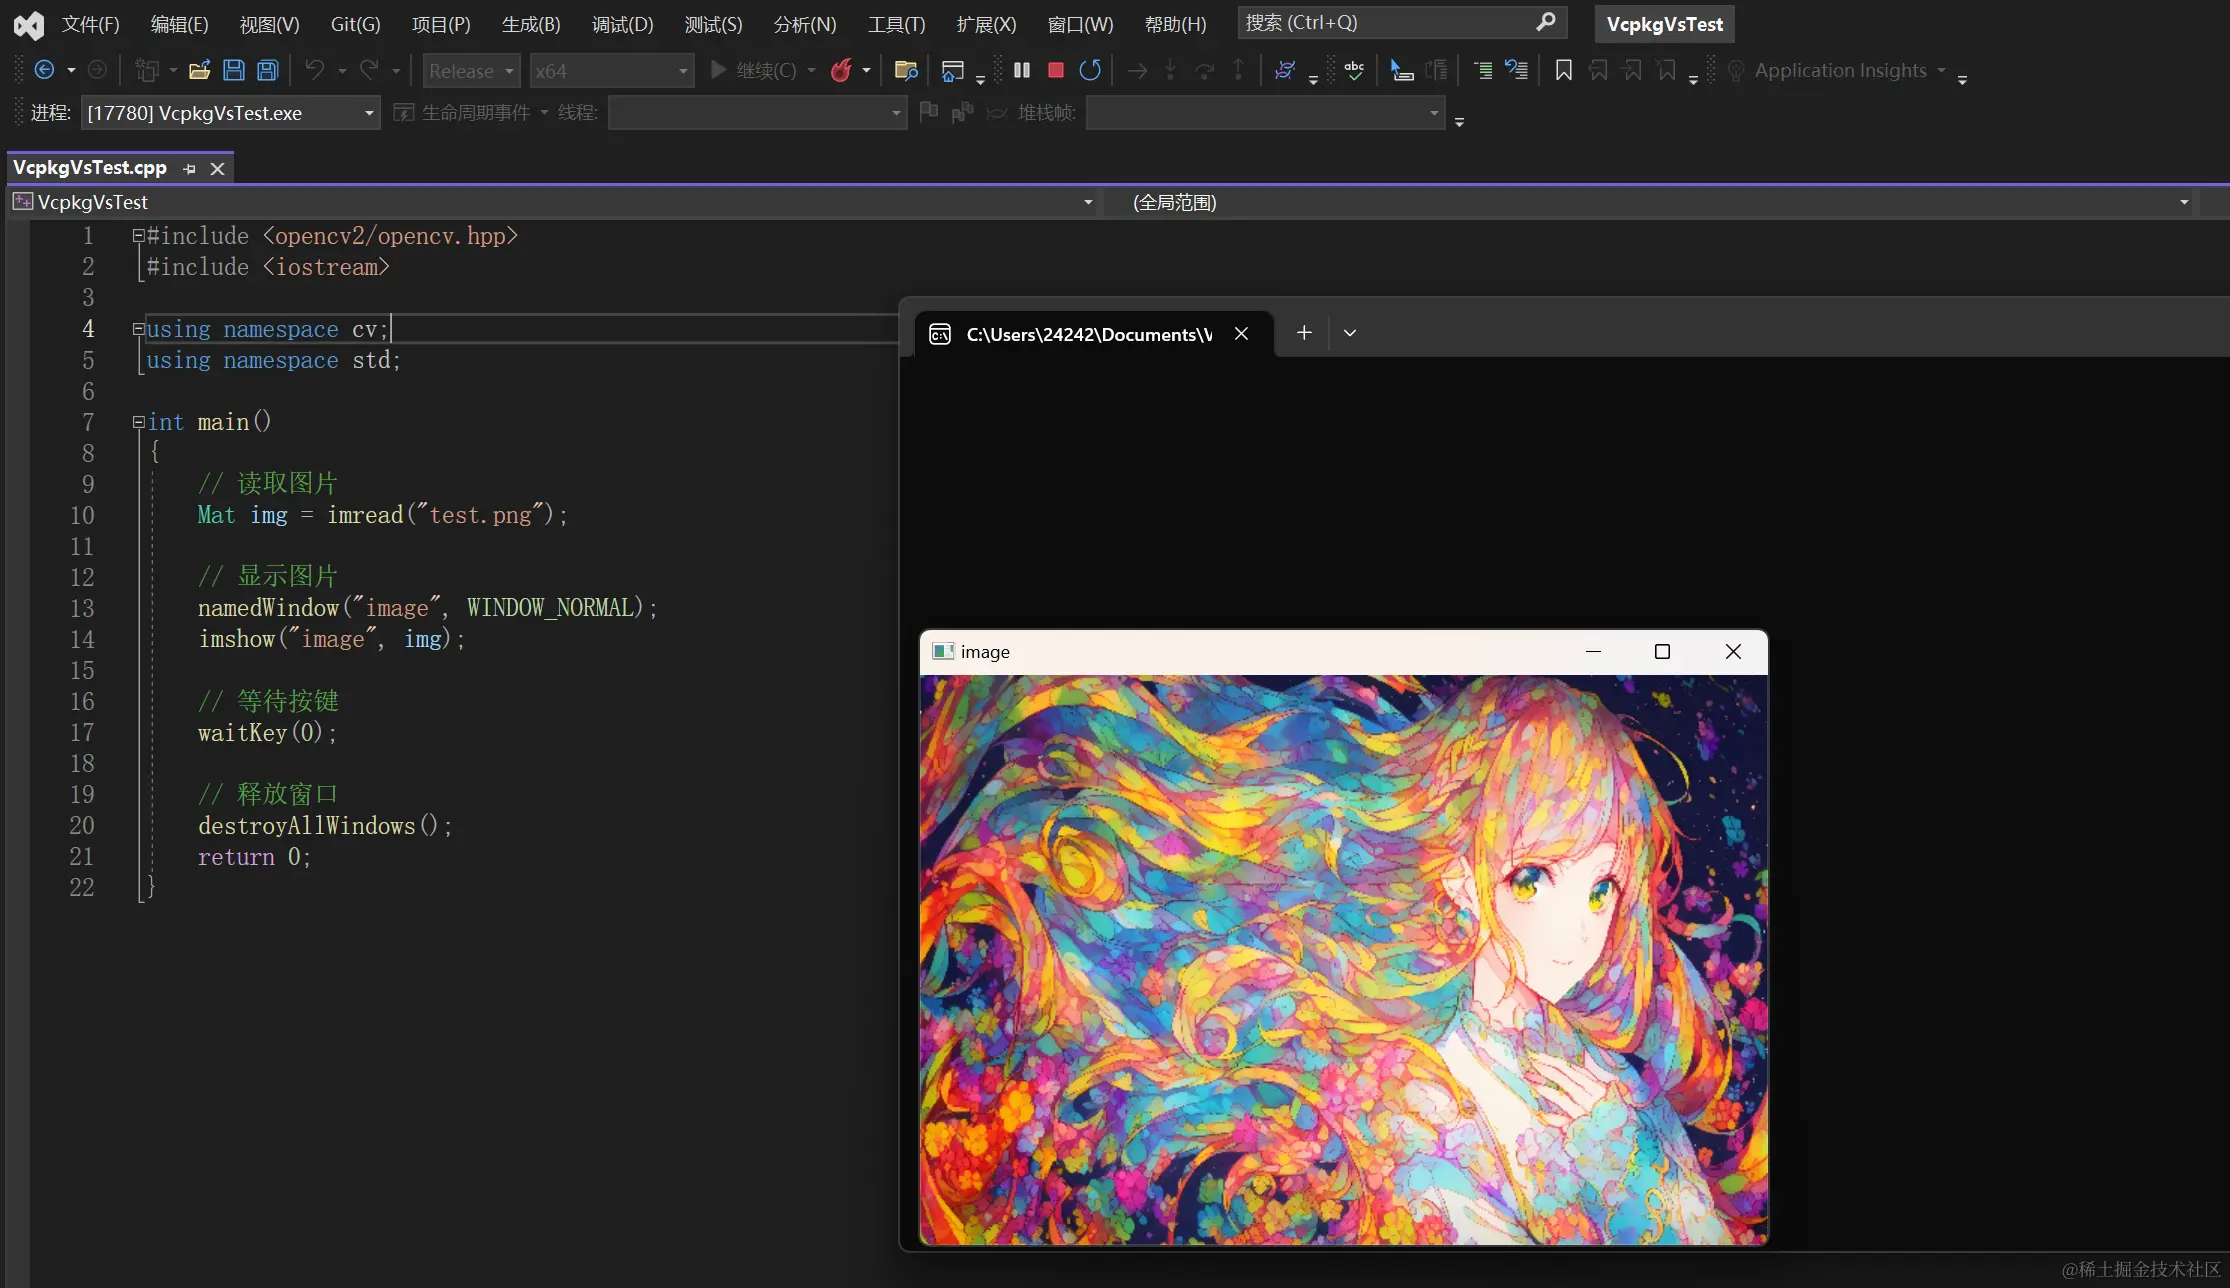Open the 生成(B) menu
This screenshot has width=2230, height=1288.
pos(530,24)
